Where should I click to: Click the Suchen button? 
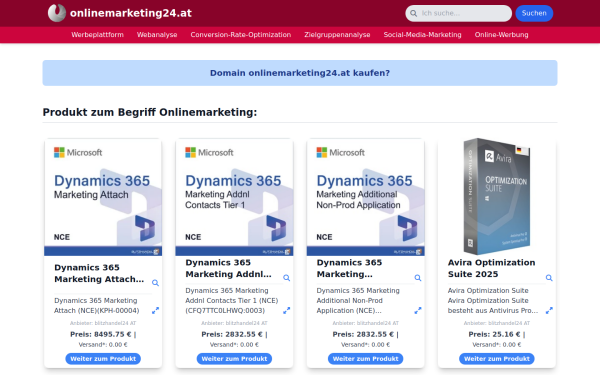click(534, 13)
